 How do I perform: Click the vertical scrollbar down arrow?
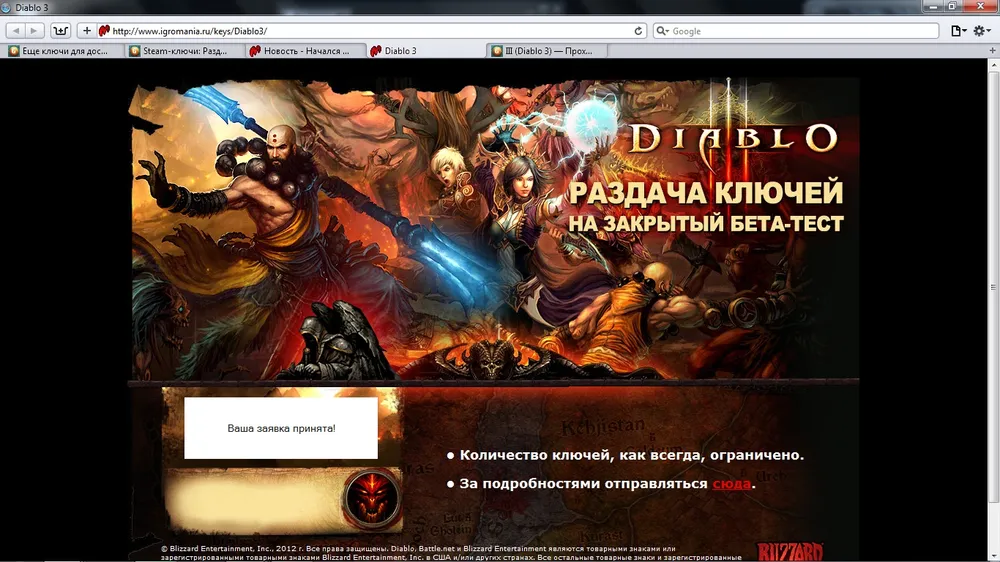click(994, 556)
